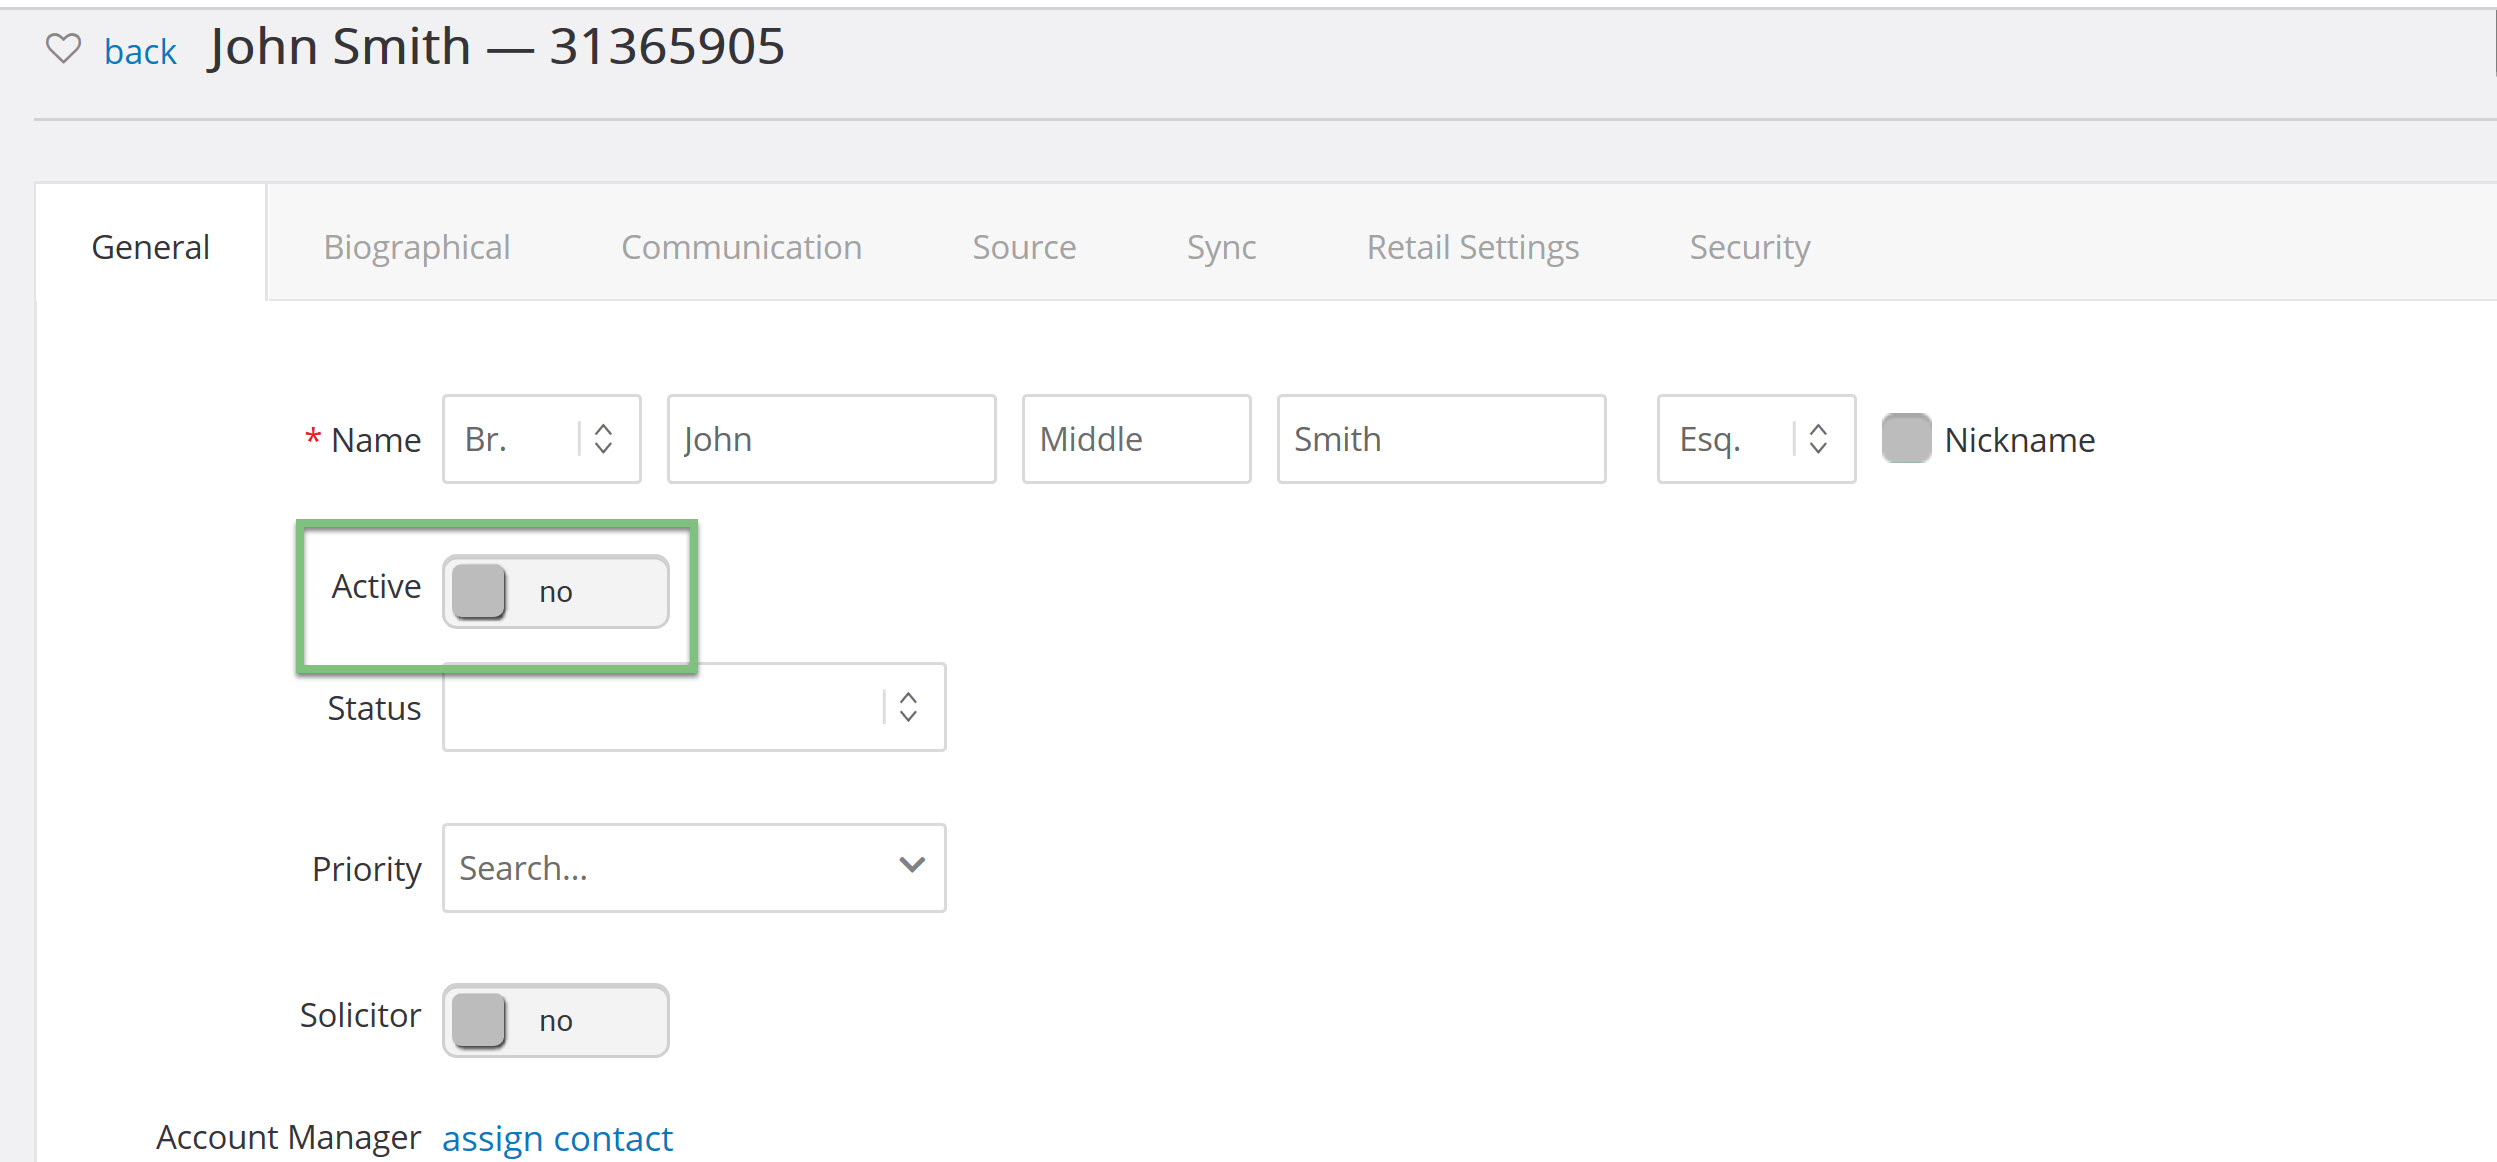Image resolution: width=2497 pixels, height=1162 pixels.
Task: Toggle the Active switch
Action: click(x=556, y=591)
